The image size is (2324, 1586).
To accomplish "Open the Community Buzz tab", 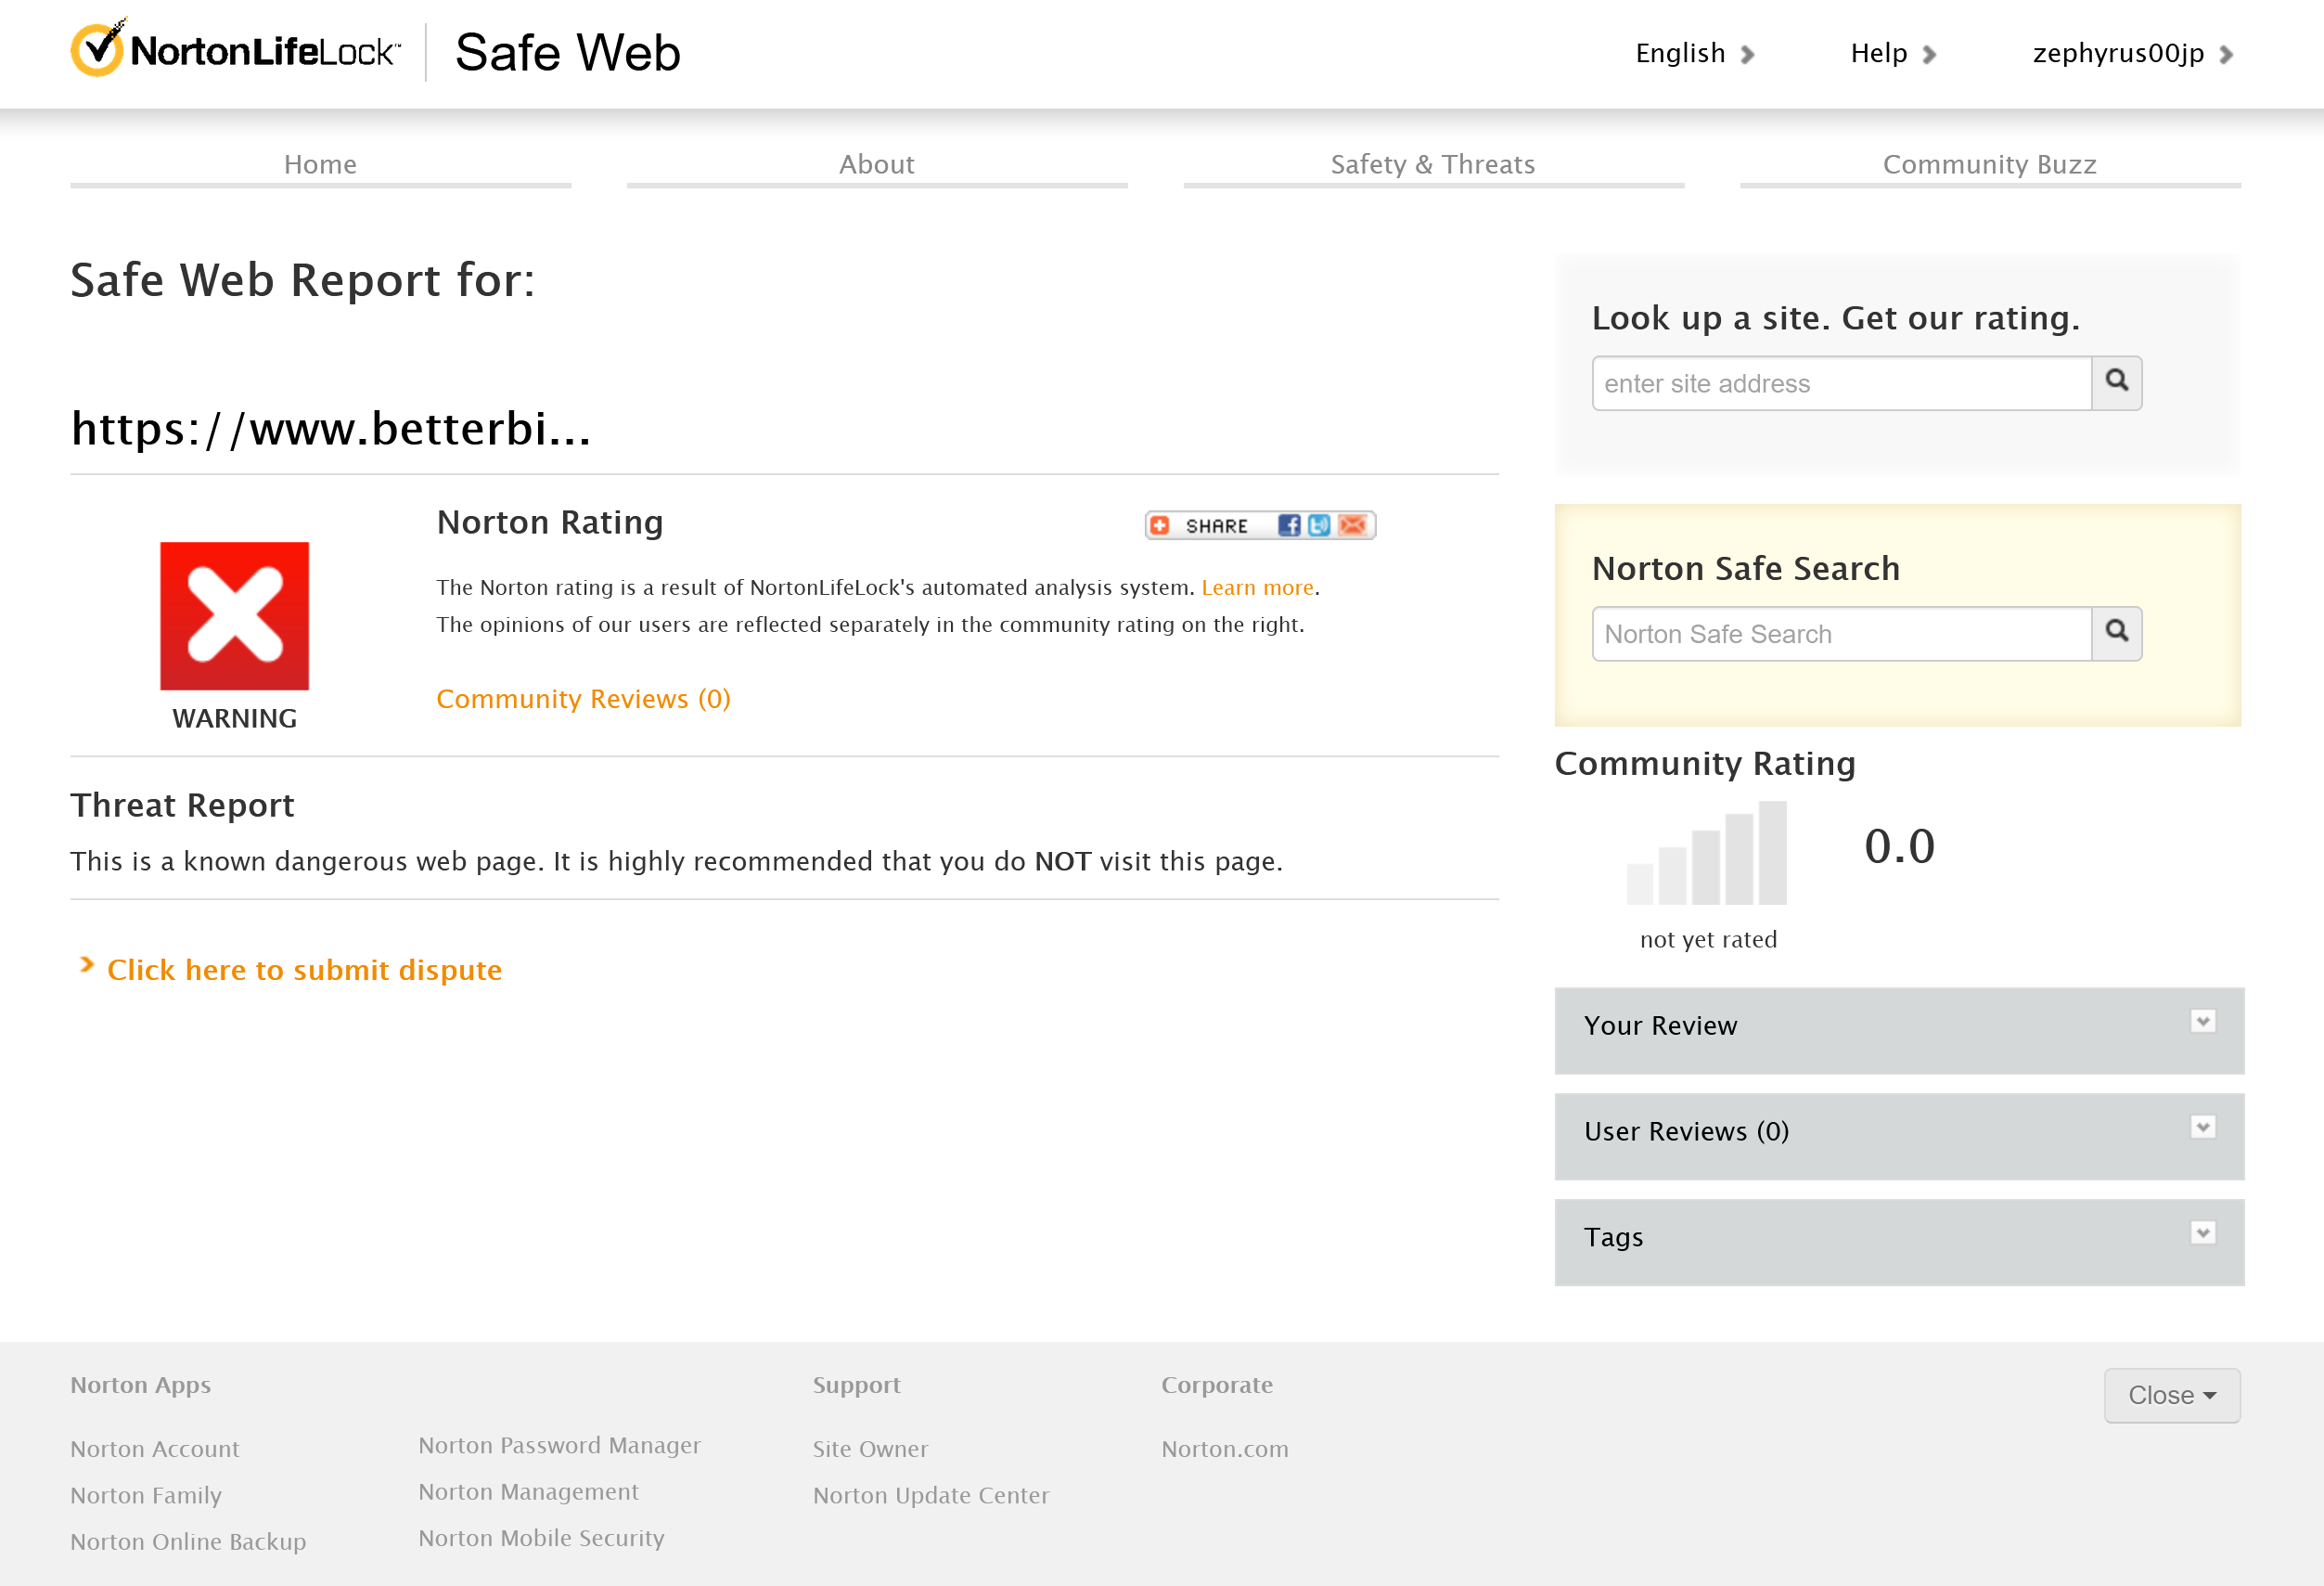I will coord(1989,164).
